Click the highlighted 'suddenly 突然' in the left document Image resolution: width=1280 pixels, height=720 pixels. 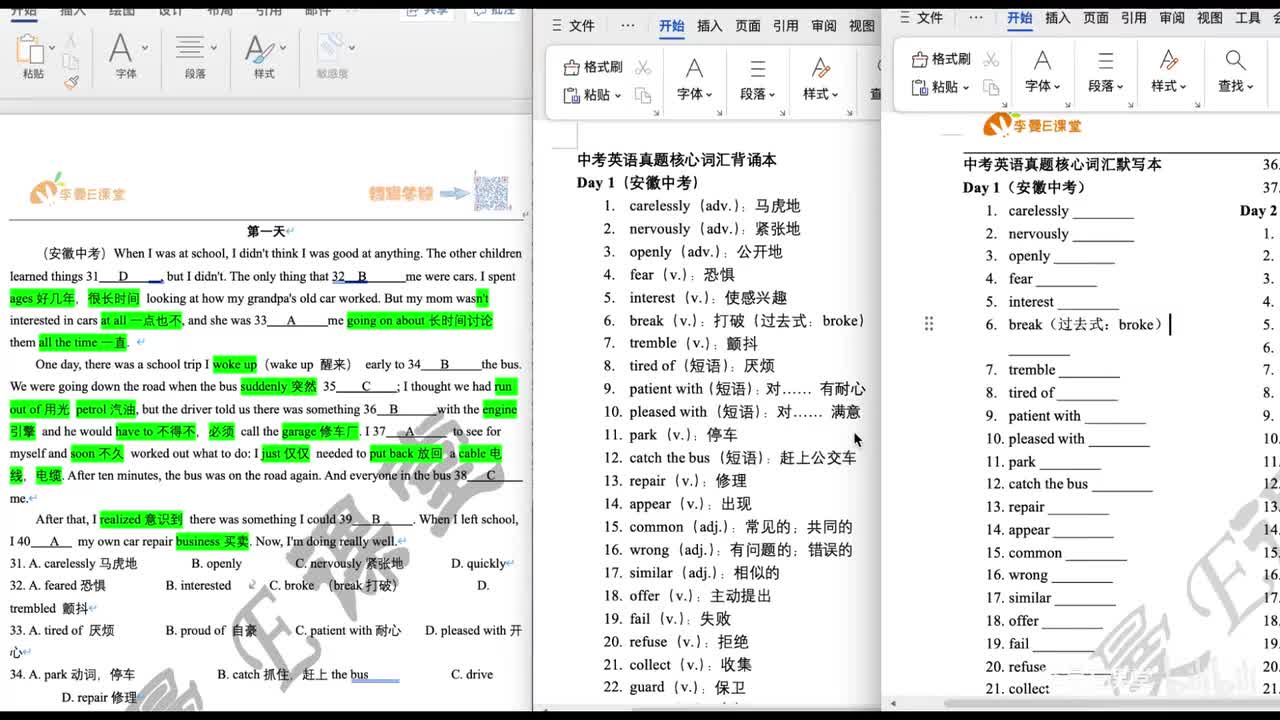279,387
